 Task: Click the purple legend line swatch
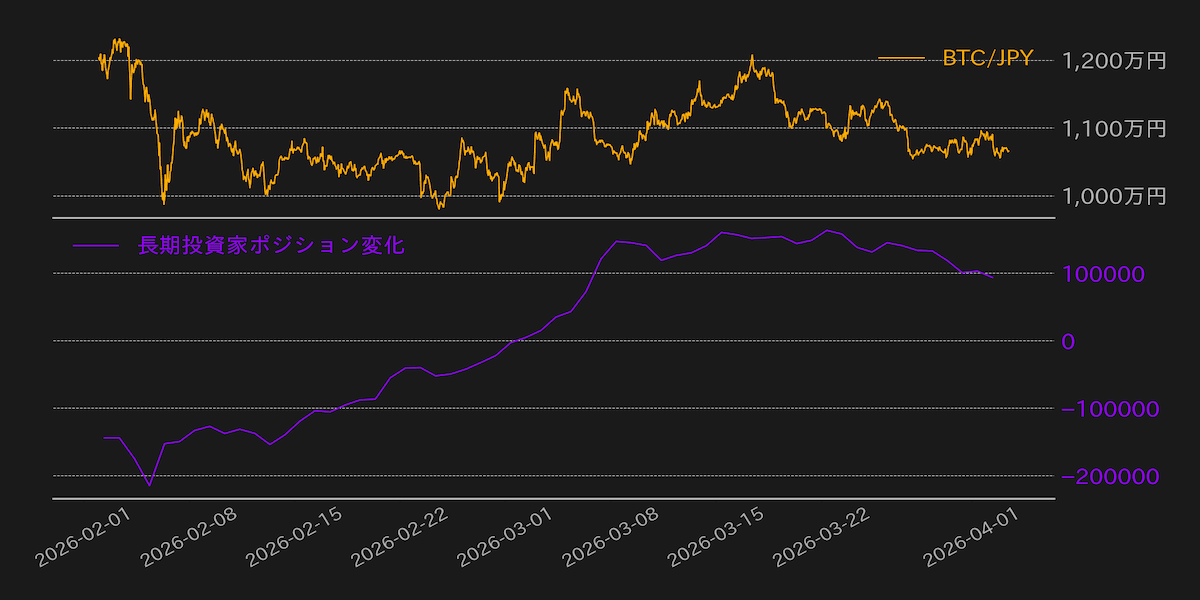click(96, 245)
